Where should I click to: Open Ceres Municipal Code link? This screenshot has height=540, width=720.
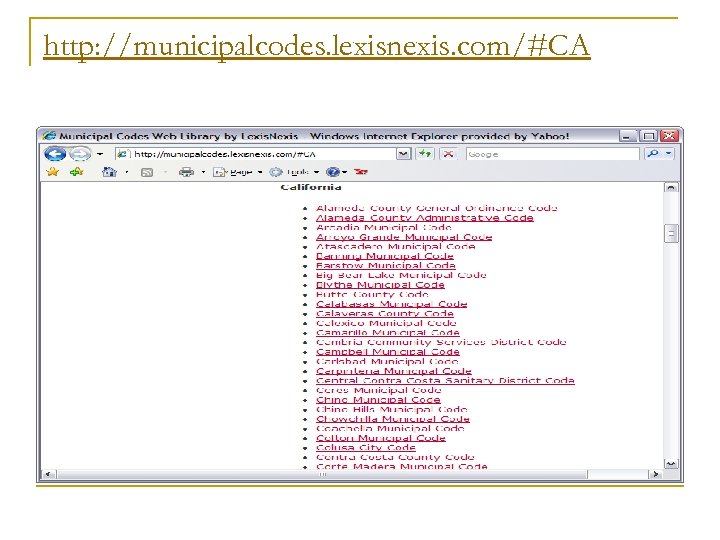tap(378, 390)
